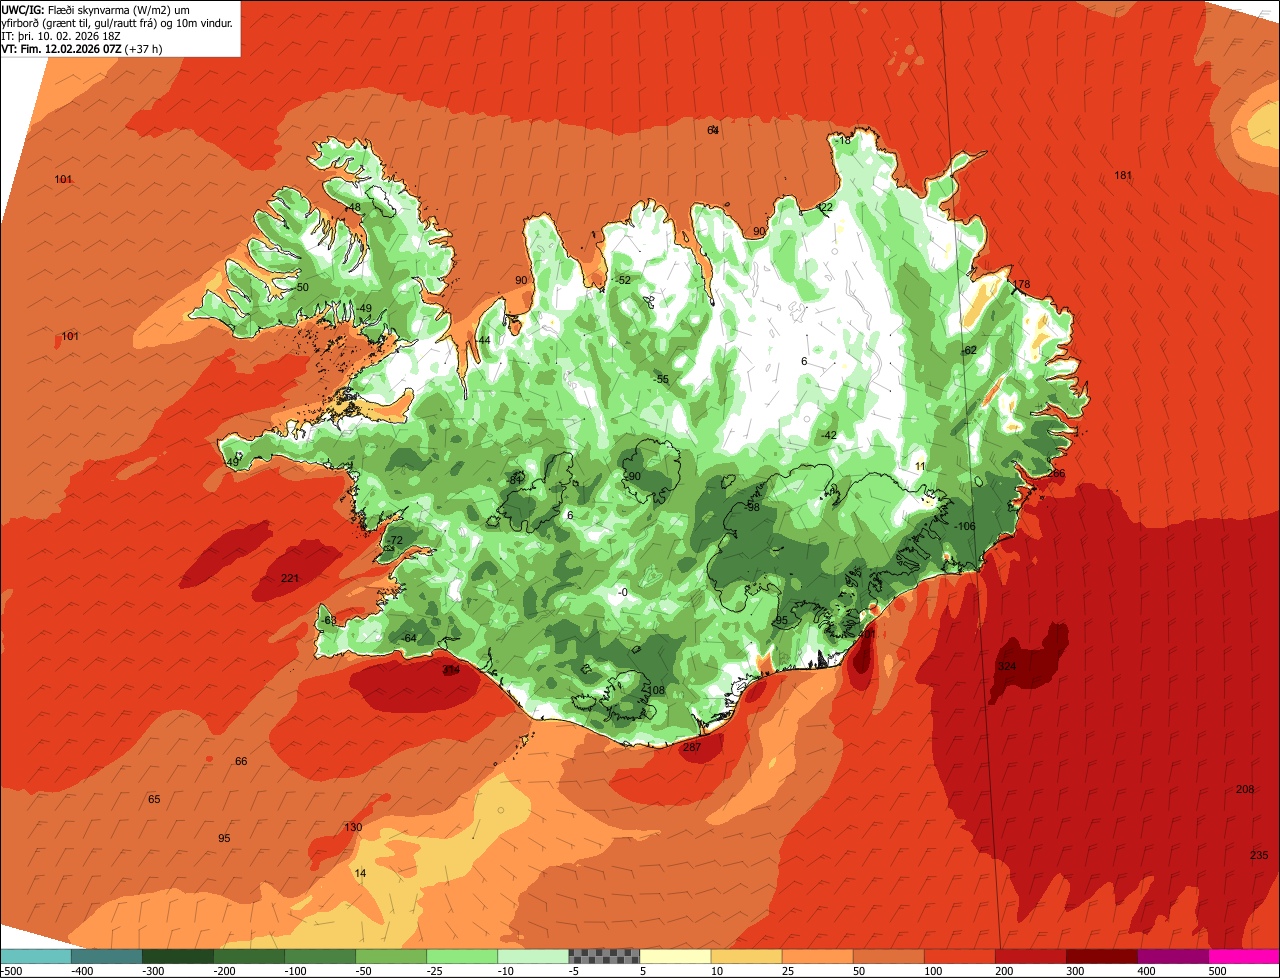Select the magenta above-500 legend swatch
The height and width of the screenshot is (978, 1280).
1244,956
